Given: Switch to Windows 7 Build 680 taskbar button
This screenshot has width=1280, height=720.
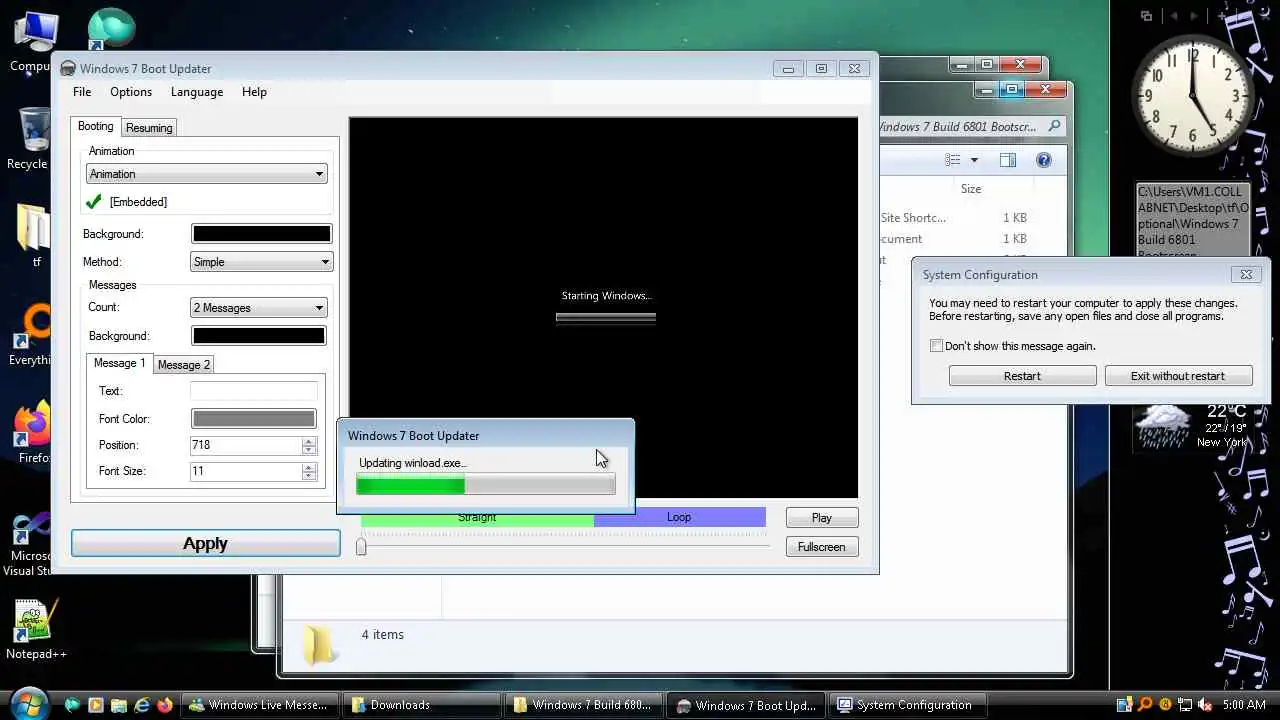Looking at the screenshot, I should click(583, 705).
